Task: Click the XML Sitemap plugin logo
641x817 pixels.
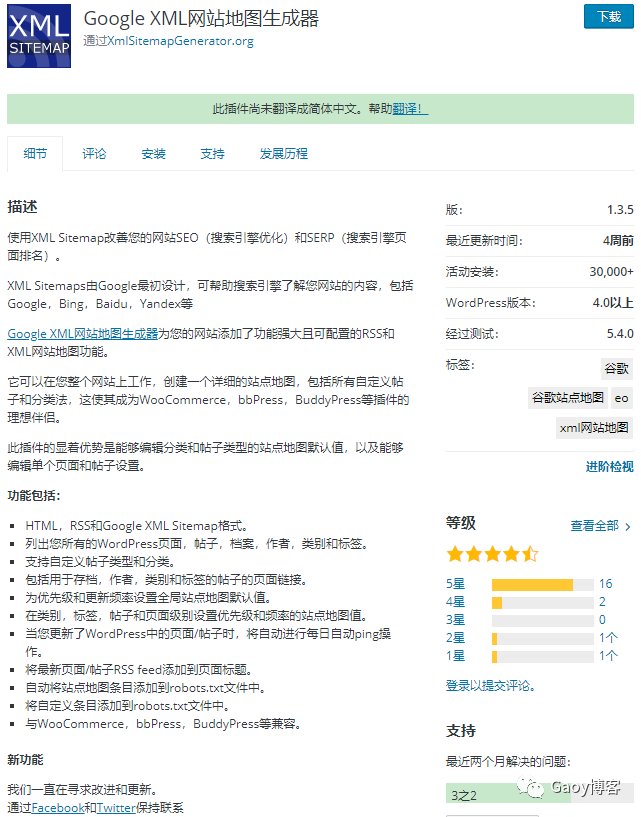Action: pos(39,36)
